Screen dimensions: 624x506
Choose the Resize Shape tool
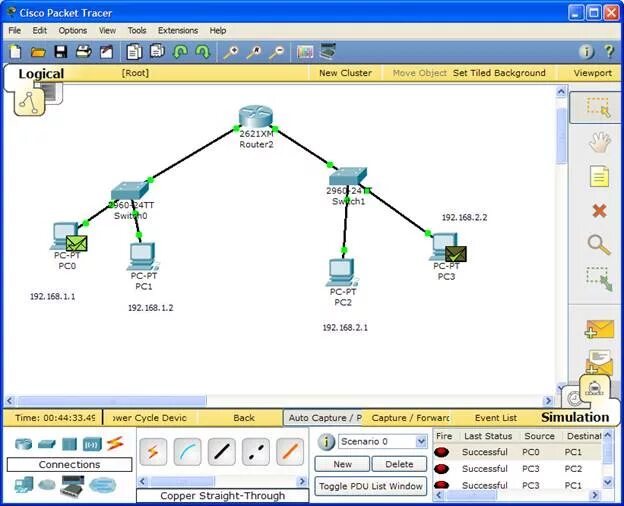pyautogui.click(x=599, y=279)
